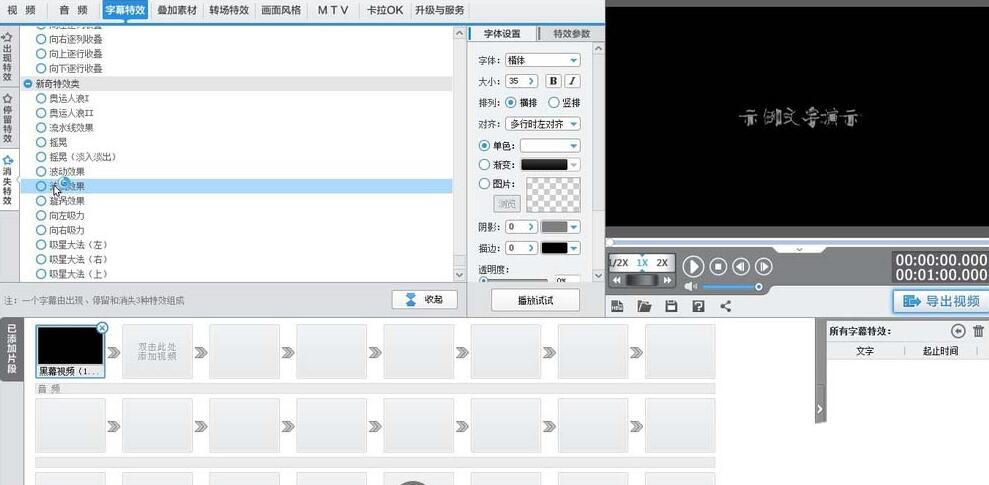Click the 播放试试 preview button

pos(535,300)
